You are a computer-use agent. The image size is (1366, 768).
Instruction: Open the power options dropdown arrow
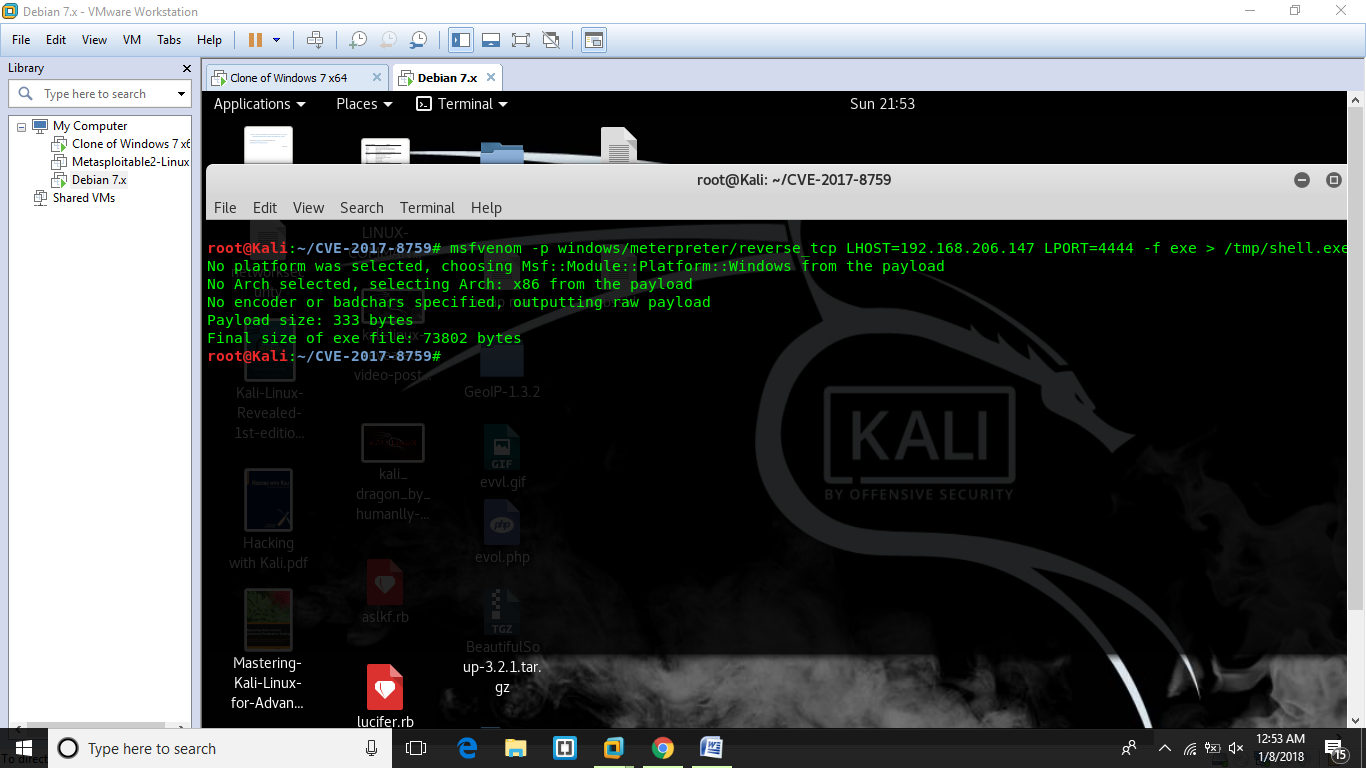click(277, 40)
